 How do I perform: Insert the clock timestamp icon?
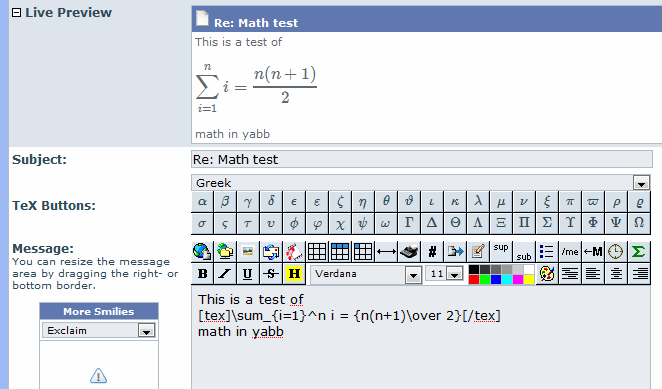click(616, 252)
